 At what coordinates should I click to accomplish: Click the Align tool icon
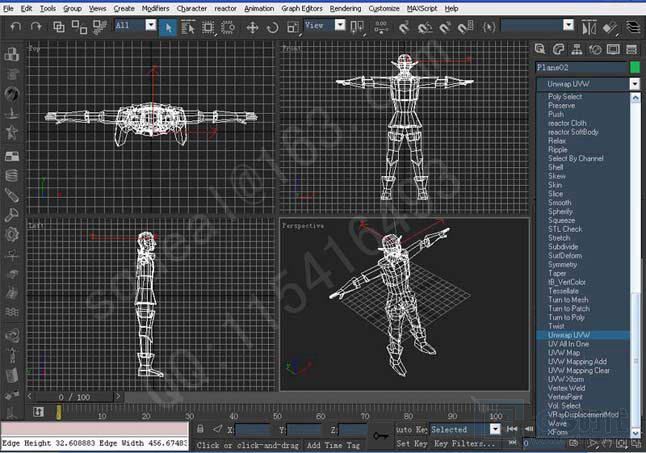click(x=610, y=28)
